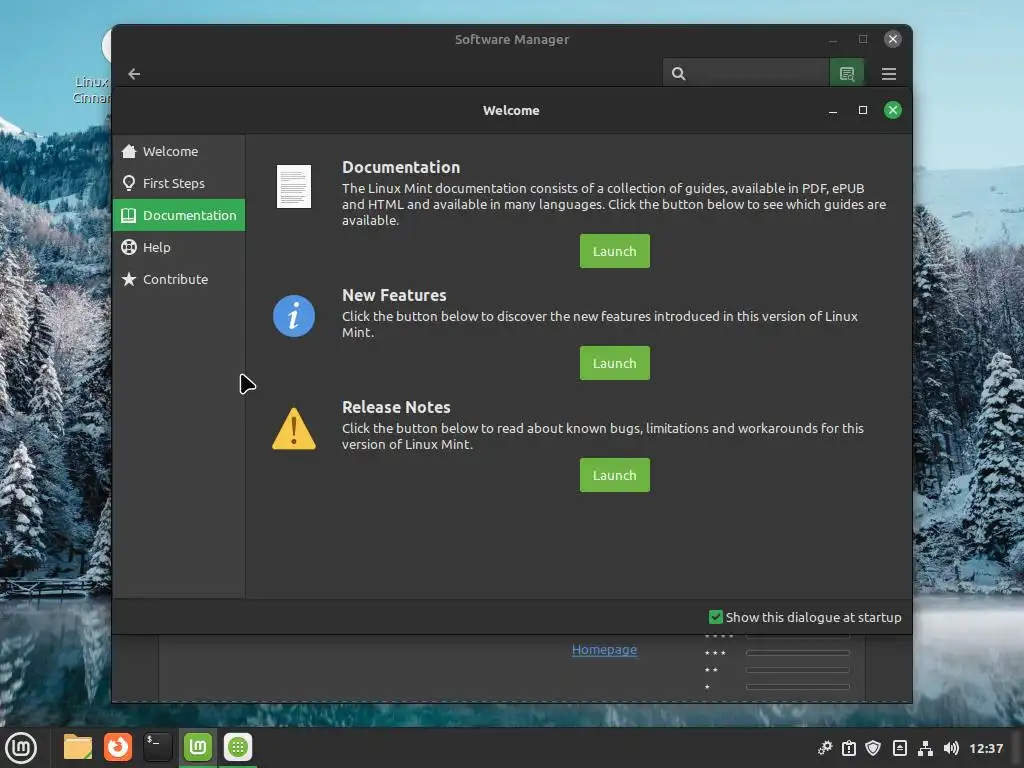This screenshot has width=1024, height=768.
Task: Click the Contribute star icon in sidebar
Action: point(129,280)
